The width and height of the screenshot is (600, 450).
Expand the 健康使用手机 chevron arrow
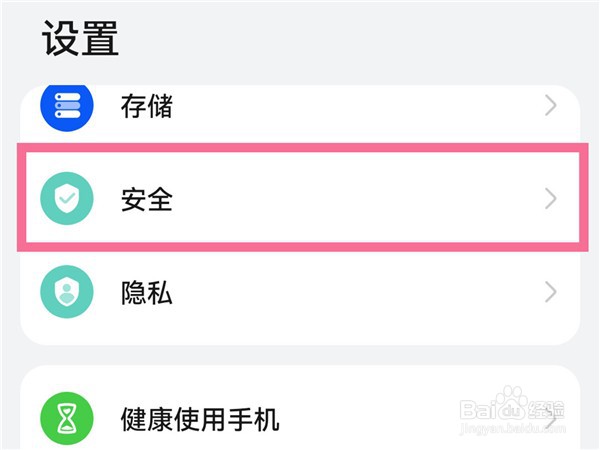click(550, 419)
